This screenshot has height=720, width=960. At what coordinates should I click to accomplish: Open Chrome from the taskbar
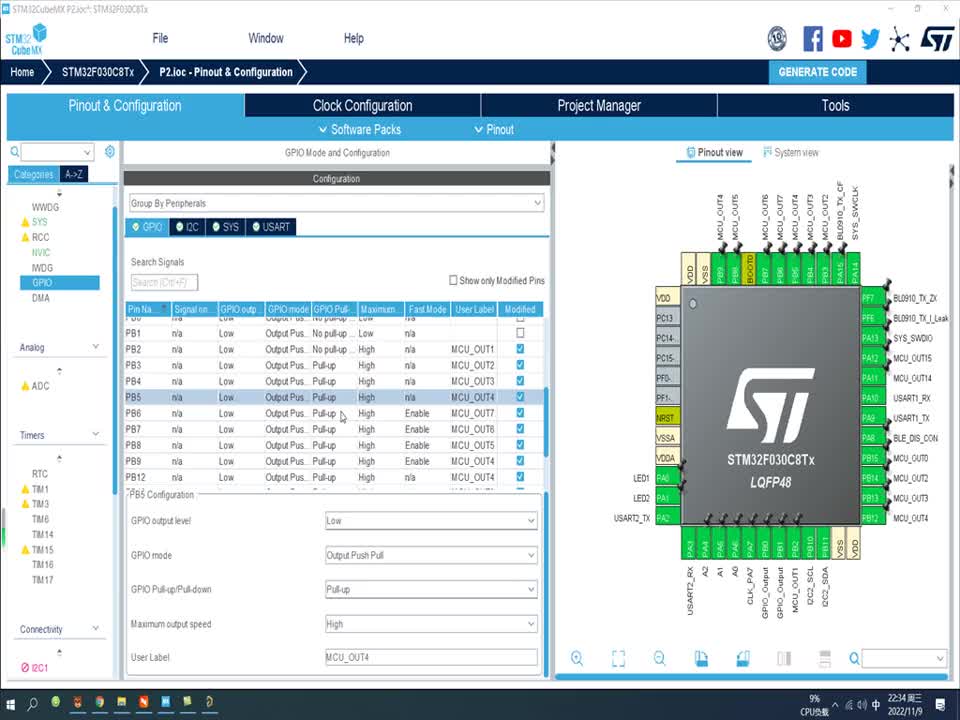coord(99,702)
